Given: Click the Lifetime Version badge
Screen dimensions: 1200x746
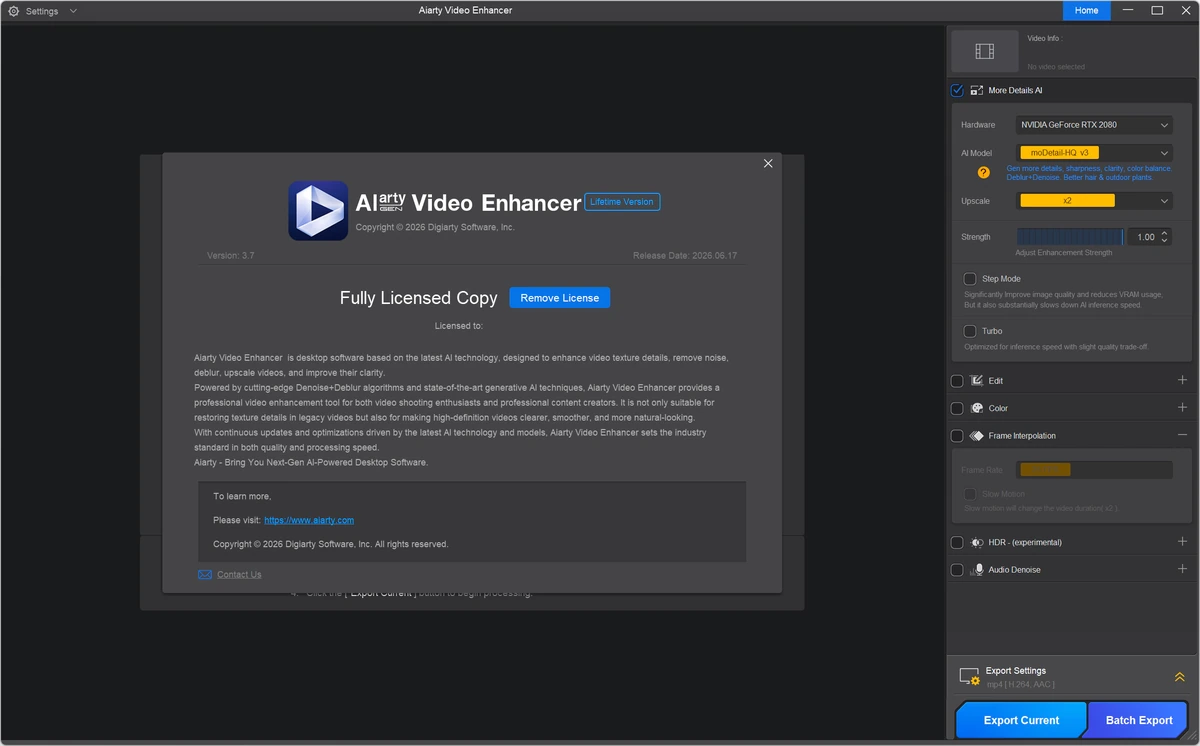Looking at the screenshot, I should [622, 202].
